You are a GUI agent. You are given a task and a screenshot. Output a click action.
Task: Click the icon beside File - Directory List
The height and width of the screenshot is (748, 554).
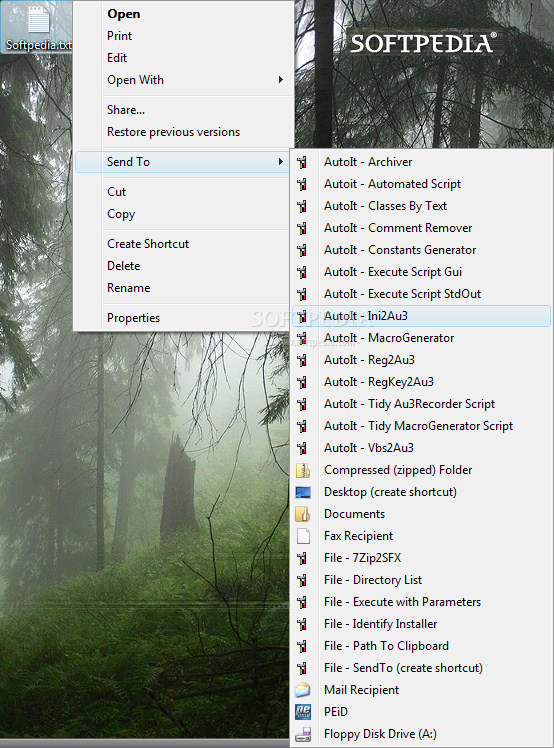(x=302, y=580)
